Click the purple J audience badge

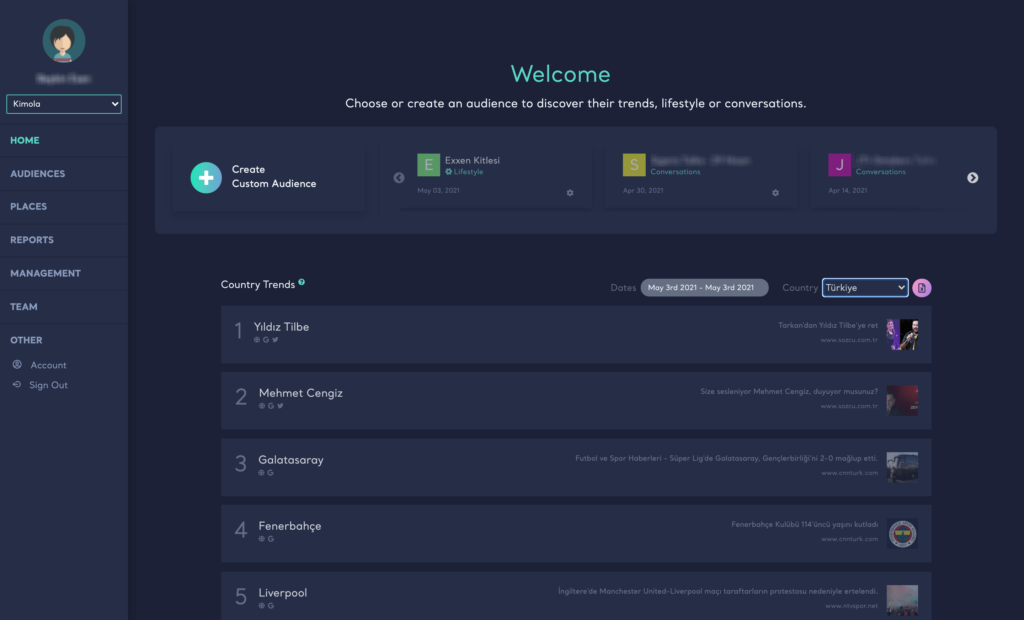click(840, 165)
